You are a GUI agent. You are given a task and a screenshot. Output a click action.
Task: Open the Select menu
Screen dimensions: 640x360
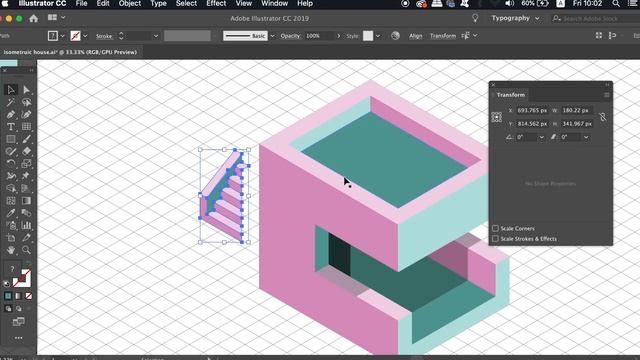pyautogui.click(x=186, y=4)
